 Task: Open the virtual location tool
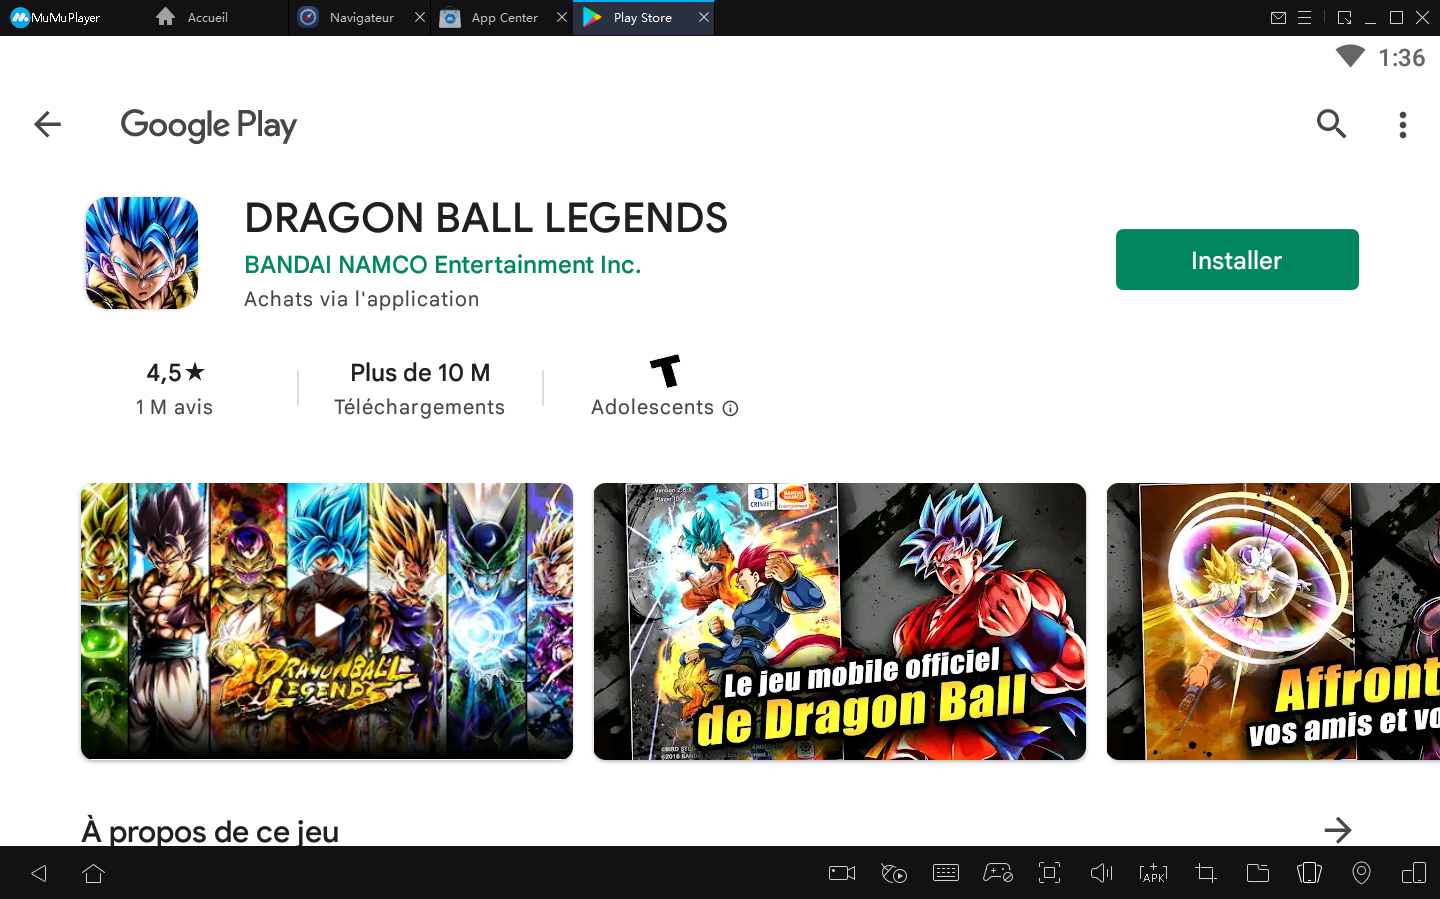tap(1361, 872)
